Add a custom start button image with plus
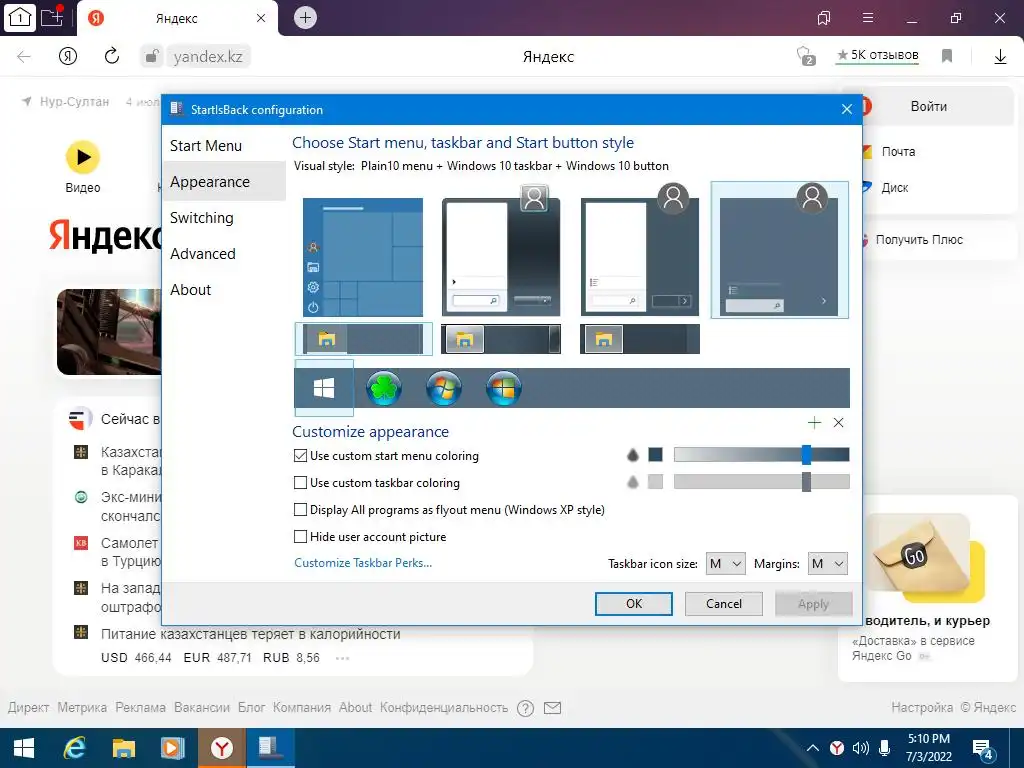The image size is (1024, 768). [814, 423]
